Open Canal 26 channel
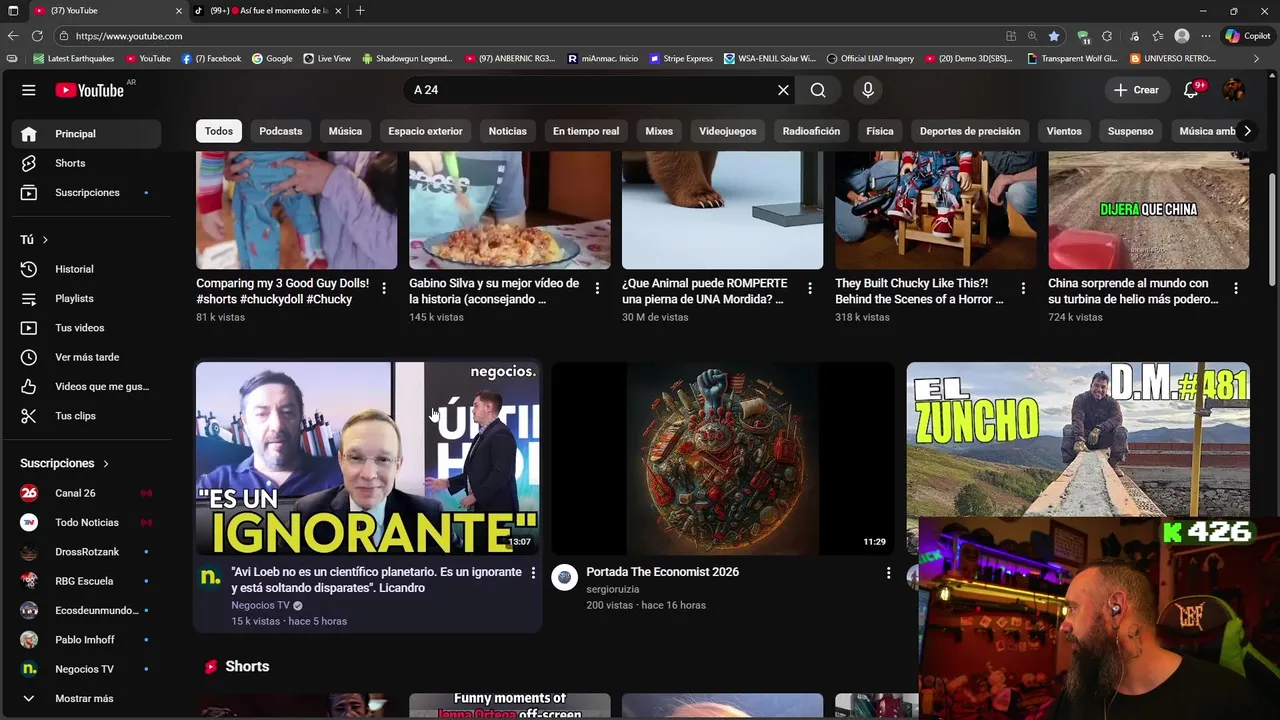The image size is (1280, 720). click(x=86, y=493)
